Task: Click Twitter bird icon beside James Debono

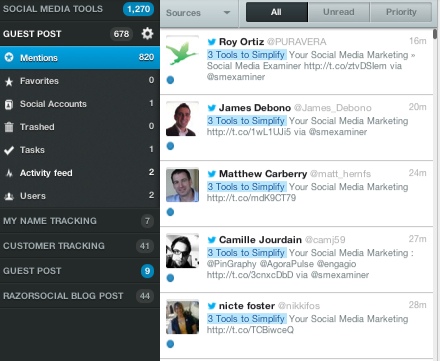Action: [x=212, y=108]
